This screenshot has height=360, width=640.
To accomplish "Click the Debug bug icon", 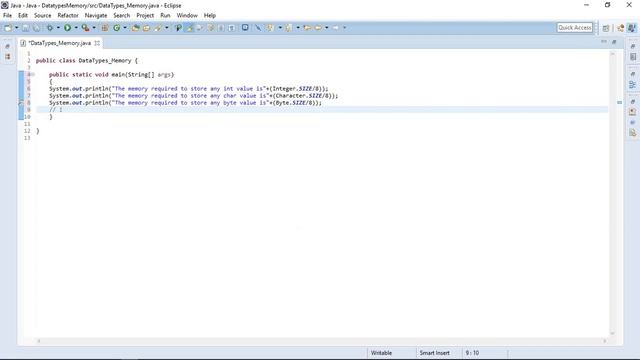I will 50,28.
